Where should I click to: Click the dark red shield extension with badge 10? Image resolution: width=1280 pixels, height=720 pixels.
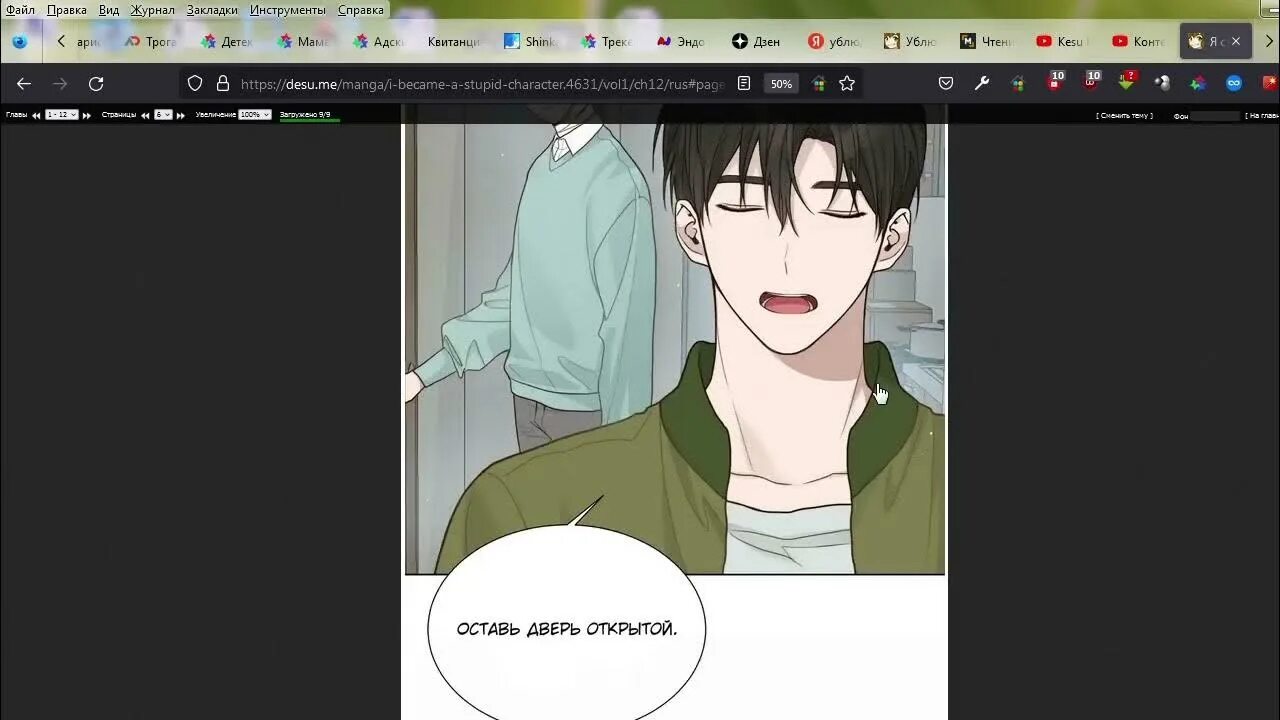click(1091, 82)
